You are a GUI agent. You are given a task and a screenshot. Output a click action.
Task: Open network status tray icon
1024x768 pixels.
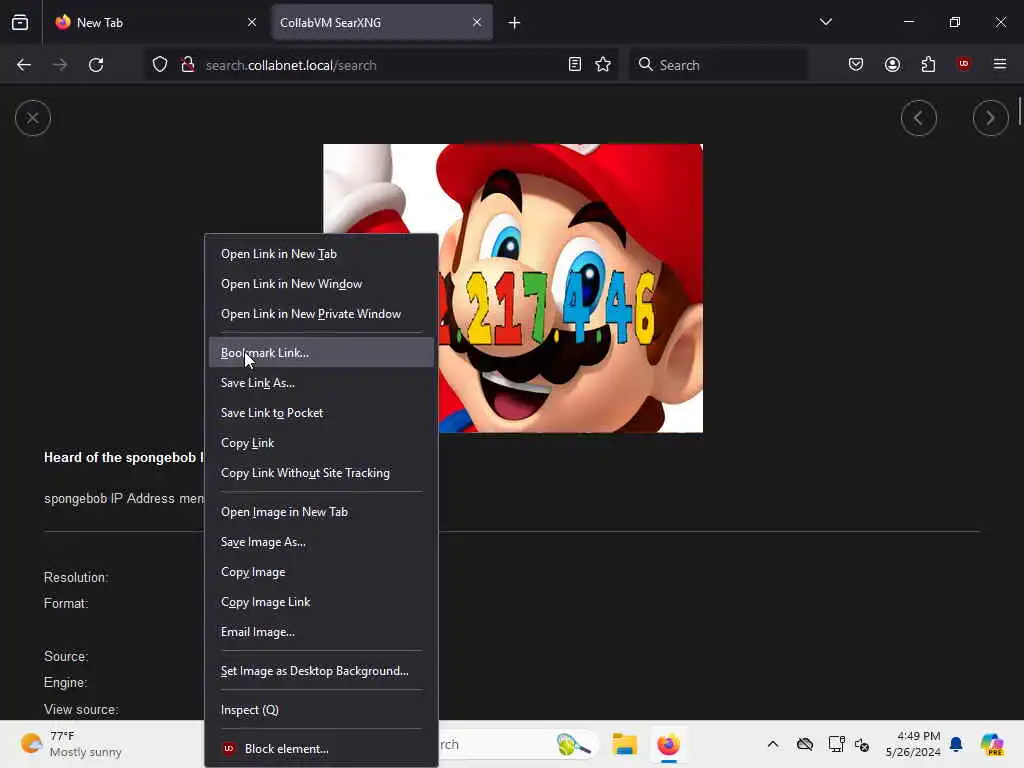[836, 744]
